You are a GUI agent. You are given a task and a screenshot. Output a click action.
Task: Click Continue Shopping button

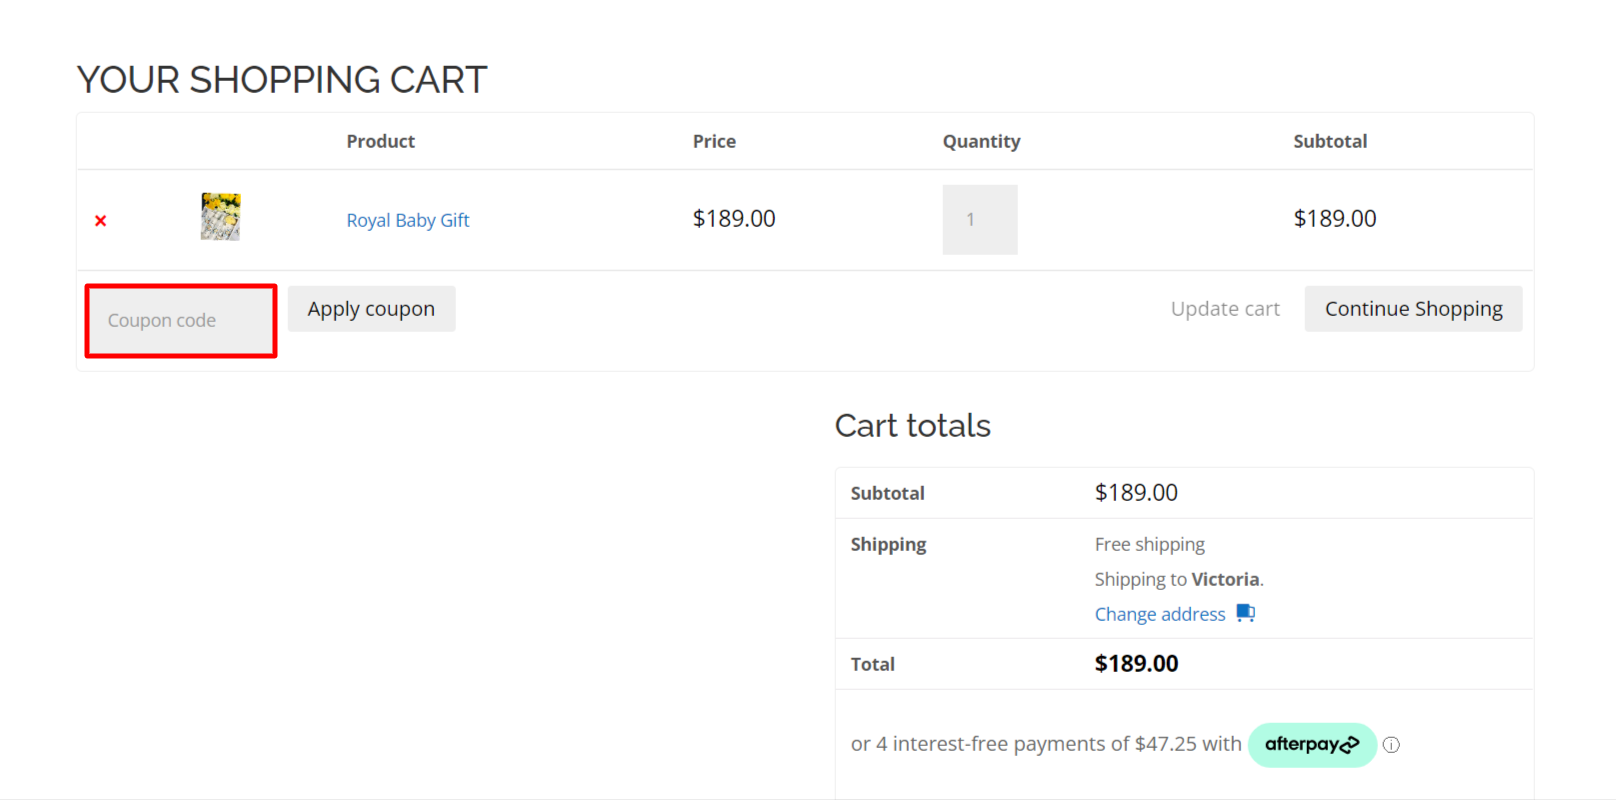[x=1413, y=309]
